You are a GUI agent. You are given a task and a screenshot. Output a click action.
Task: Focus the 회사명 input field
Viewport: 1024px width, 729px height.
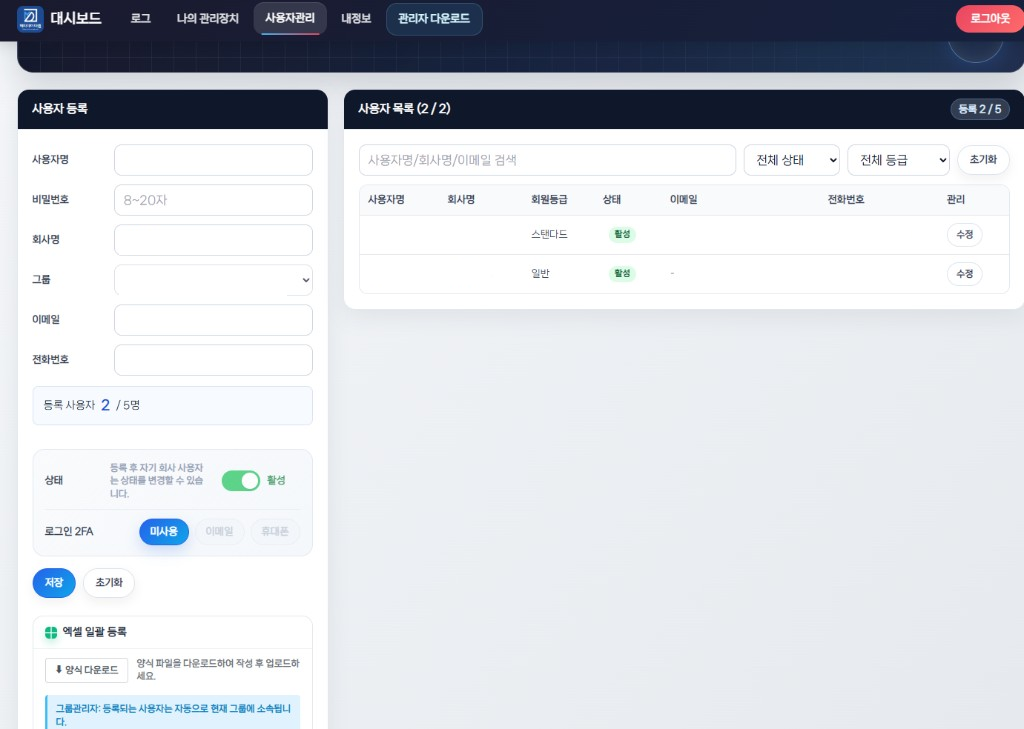point(214,240)
